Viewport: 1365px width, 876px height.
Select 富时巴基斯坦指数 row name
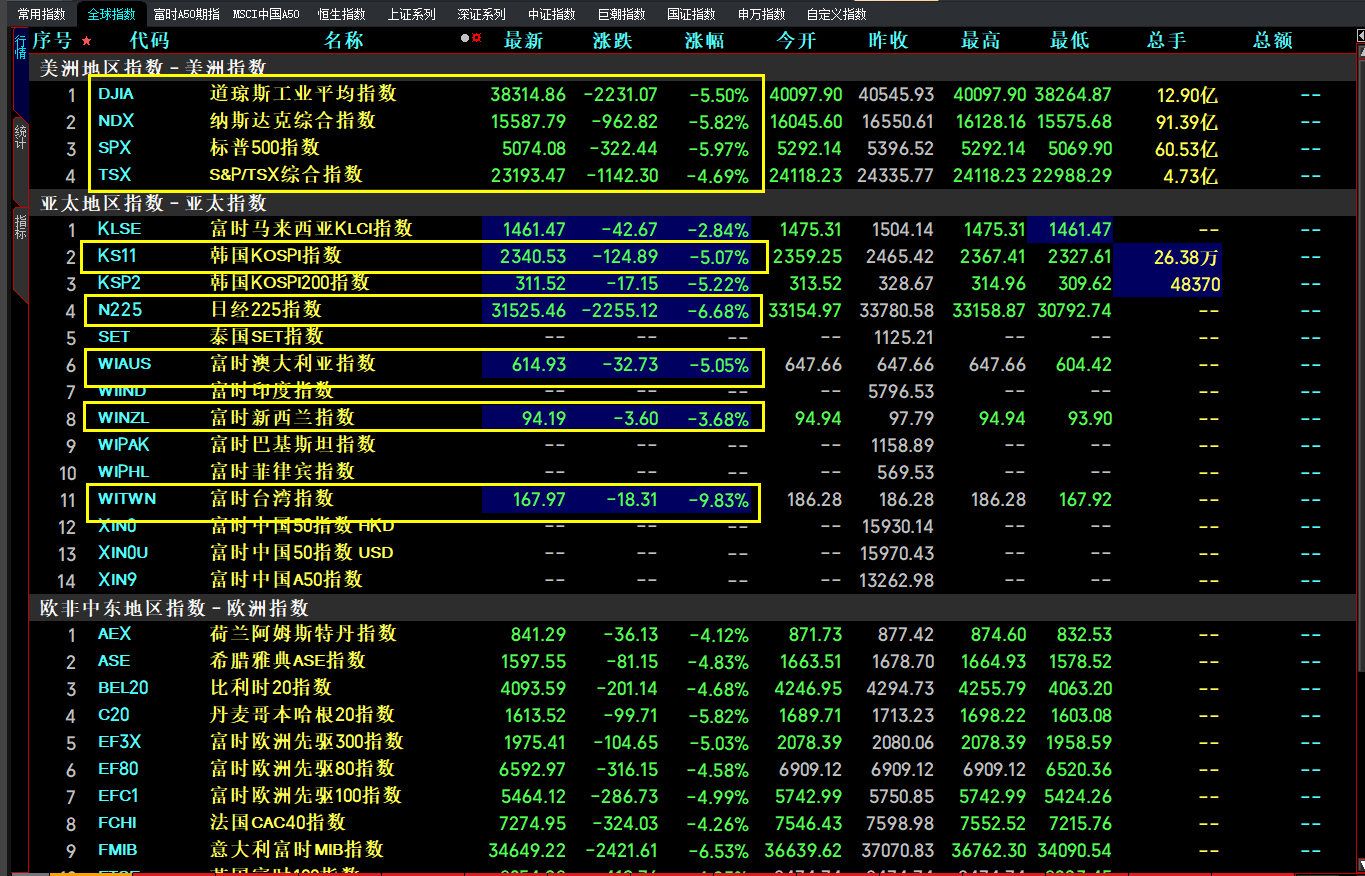(293, 445)
